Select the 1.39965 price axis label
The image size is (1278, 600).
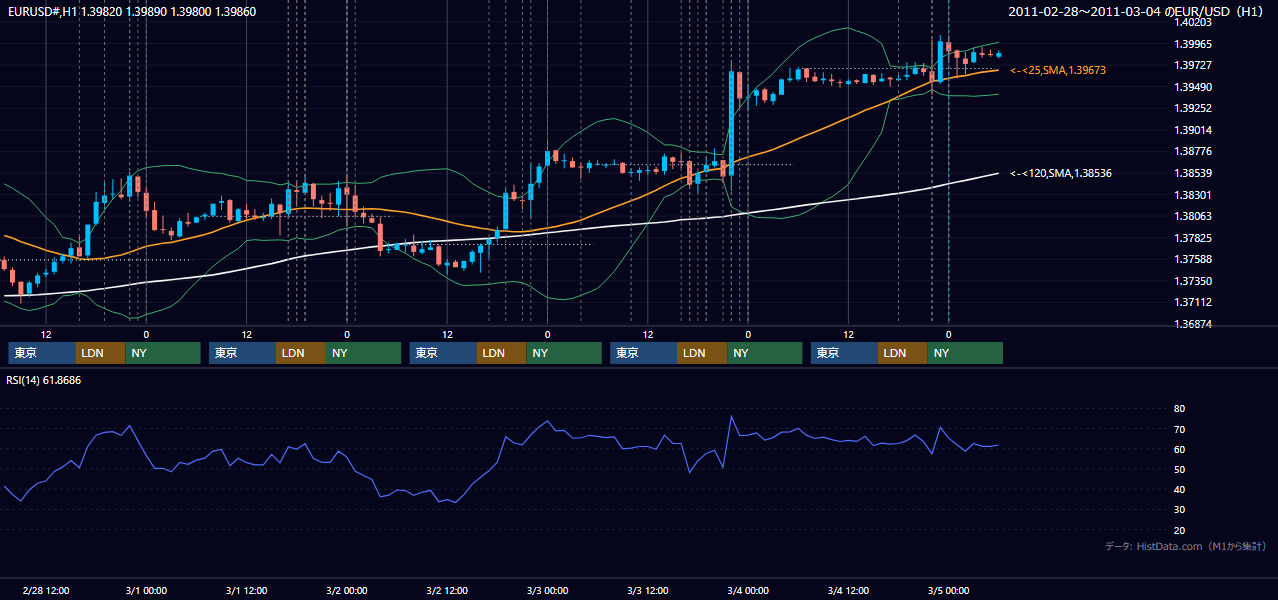point(1193,44)
